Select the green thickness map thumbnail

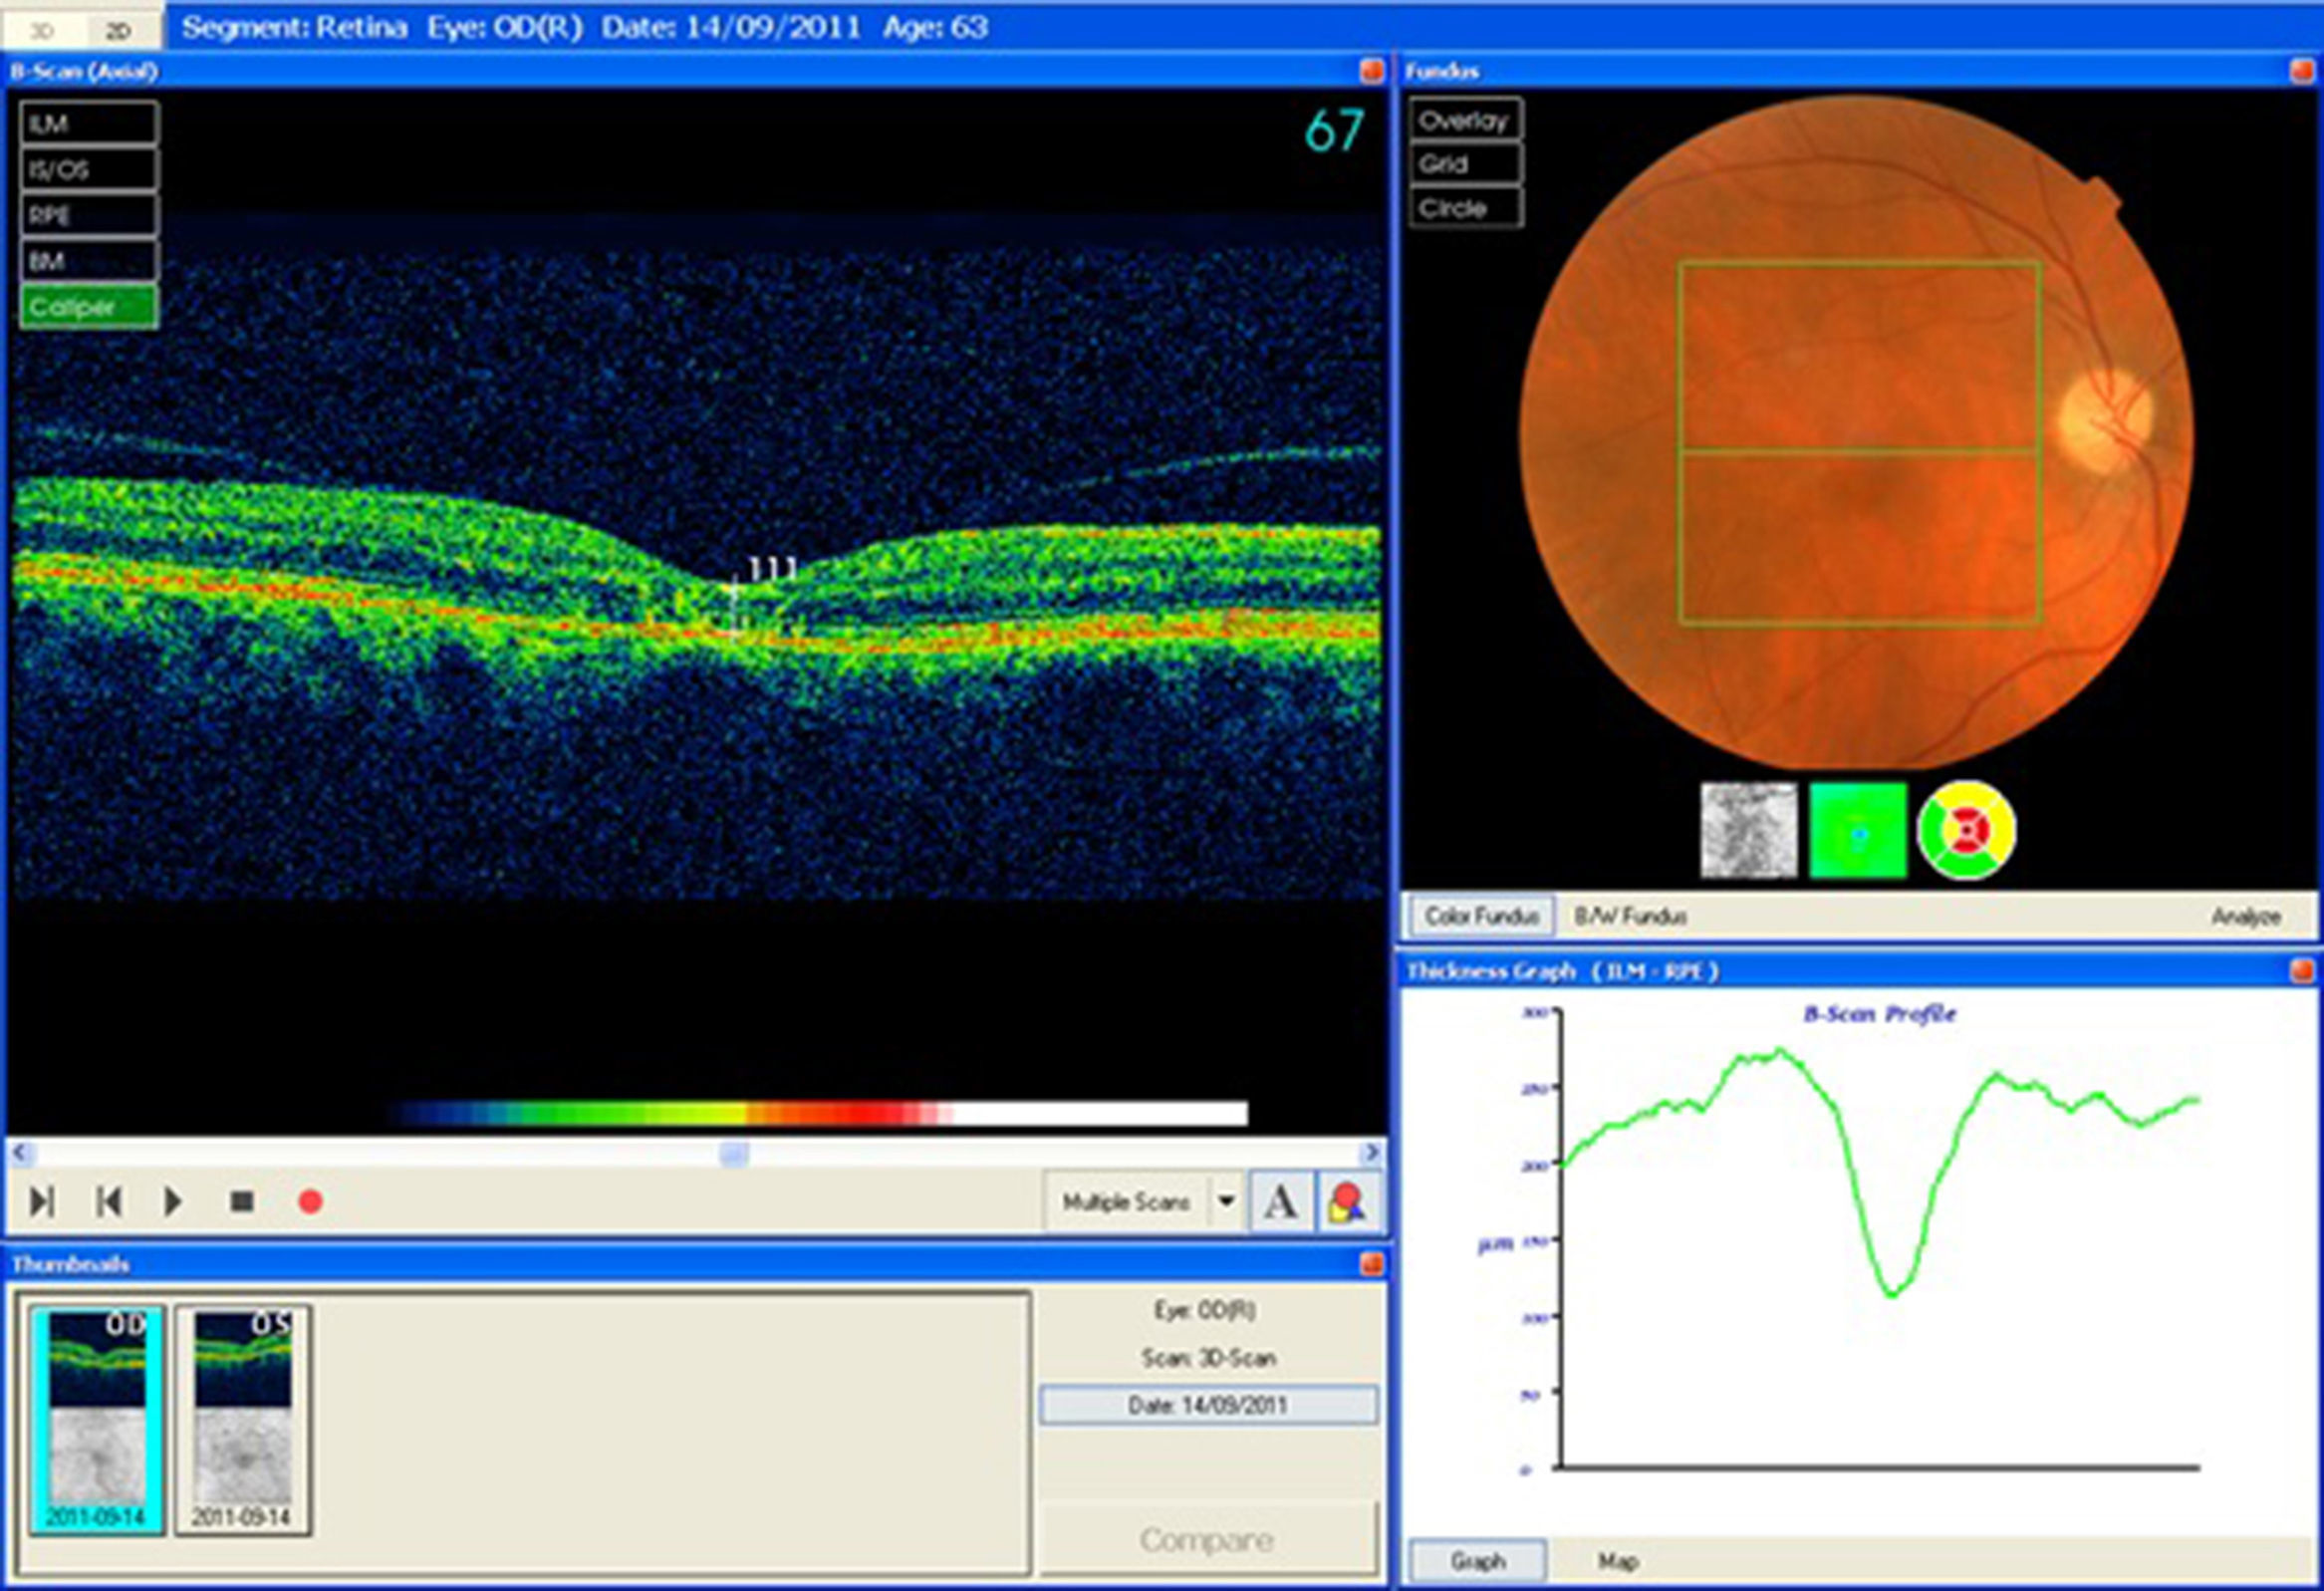1858,830
